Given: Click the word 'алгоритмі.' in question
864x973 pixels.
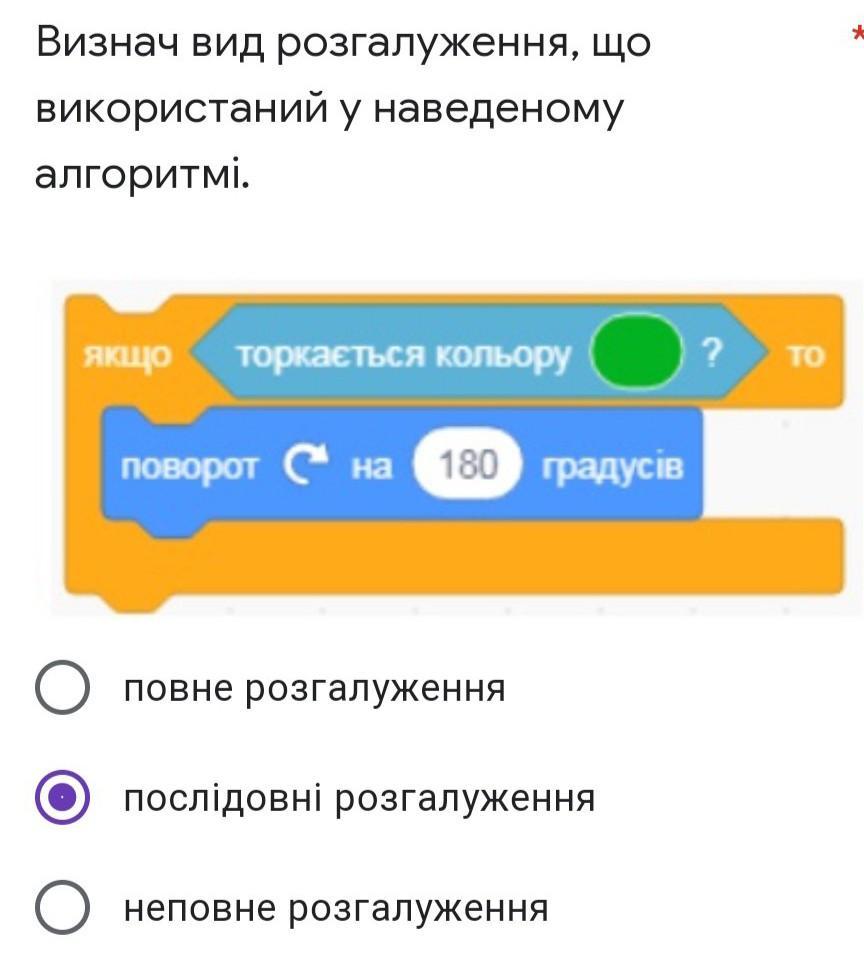Looking at the screenshot, I should pyautogui.click(x=142, y=174).
